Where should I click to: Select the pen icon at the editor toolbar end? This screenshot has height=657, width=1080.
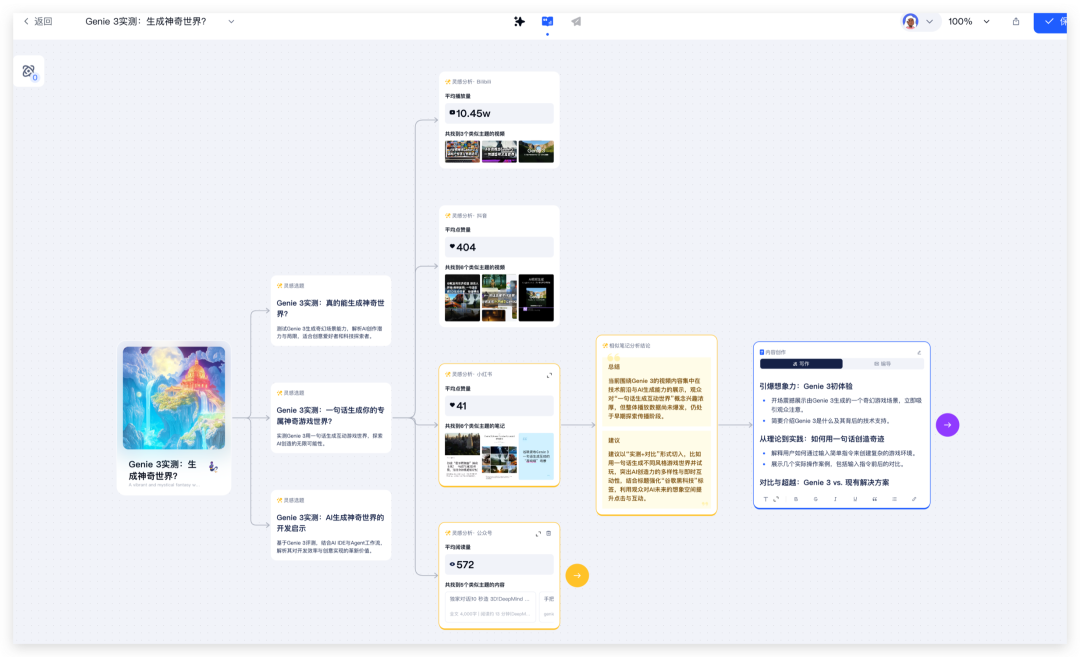click(914, 499)
